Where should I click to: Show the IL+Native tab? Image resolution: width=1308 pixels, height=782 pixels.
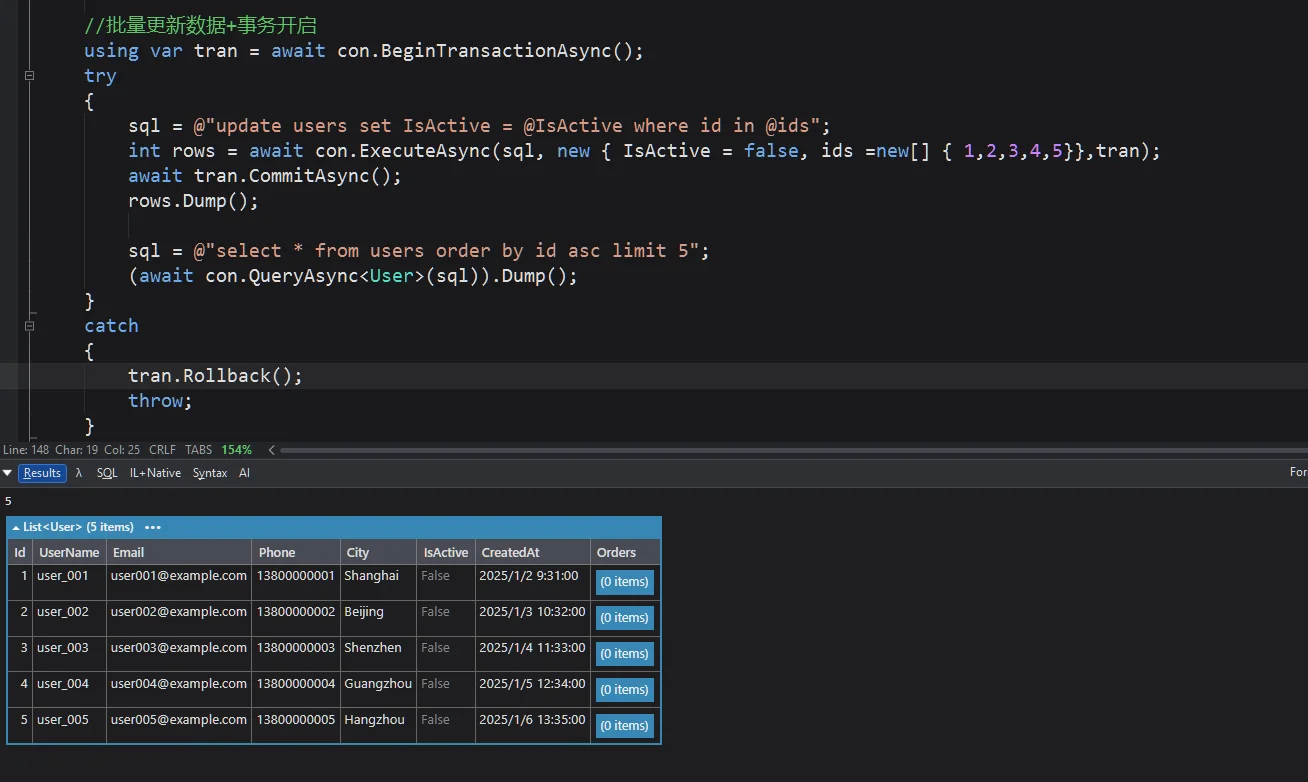click(155, 473)
